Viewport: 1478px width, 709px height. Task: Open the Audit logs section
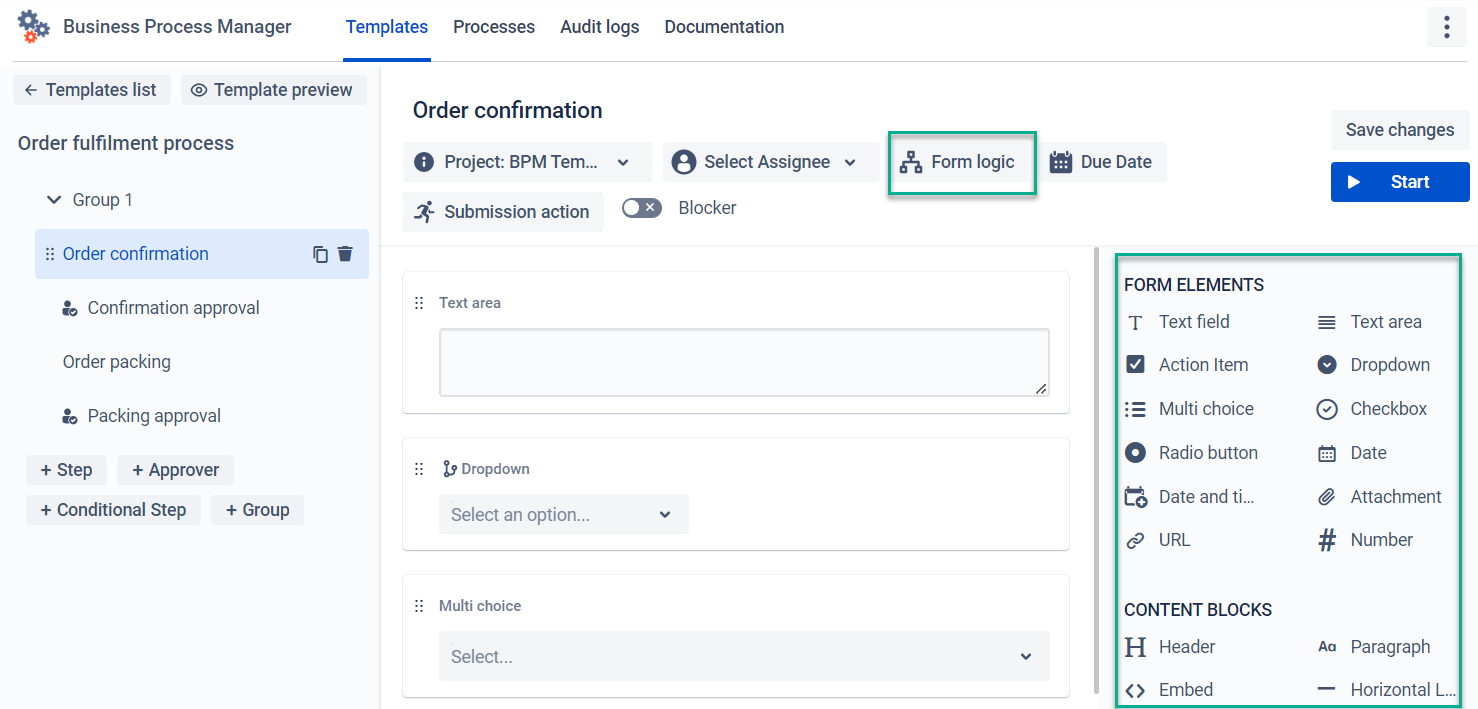[599, 27]
